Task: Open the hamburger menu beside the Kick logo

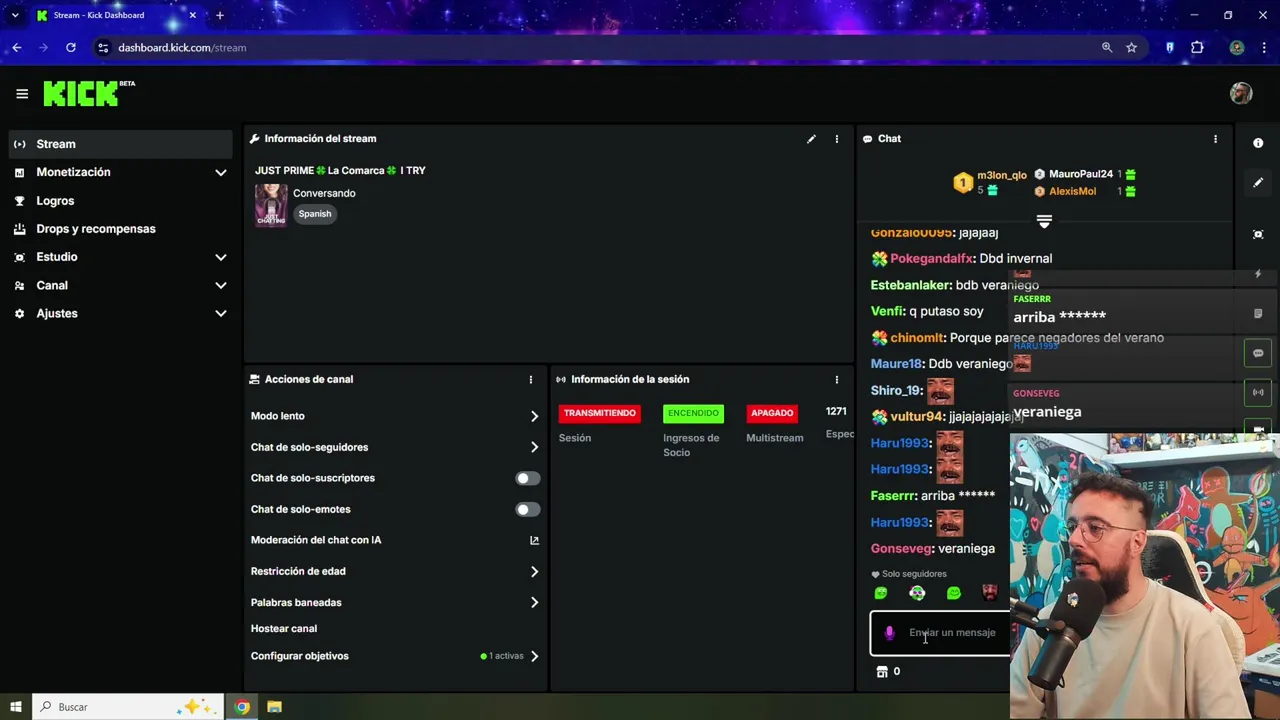Action: [x=22, y=94]
